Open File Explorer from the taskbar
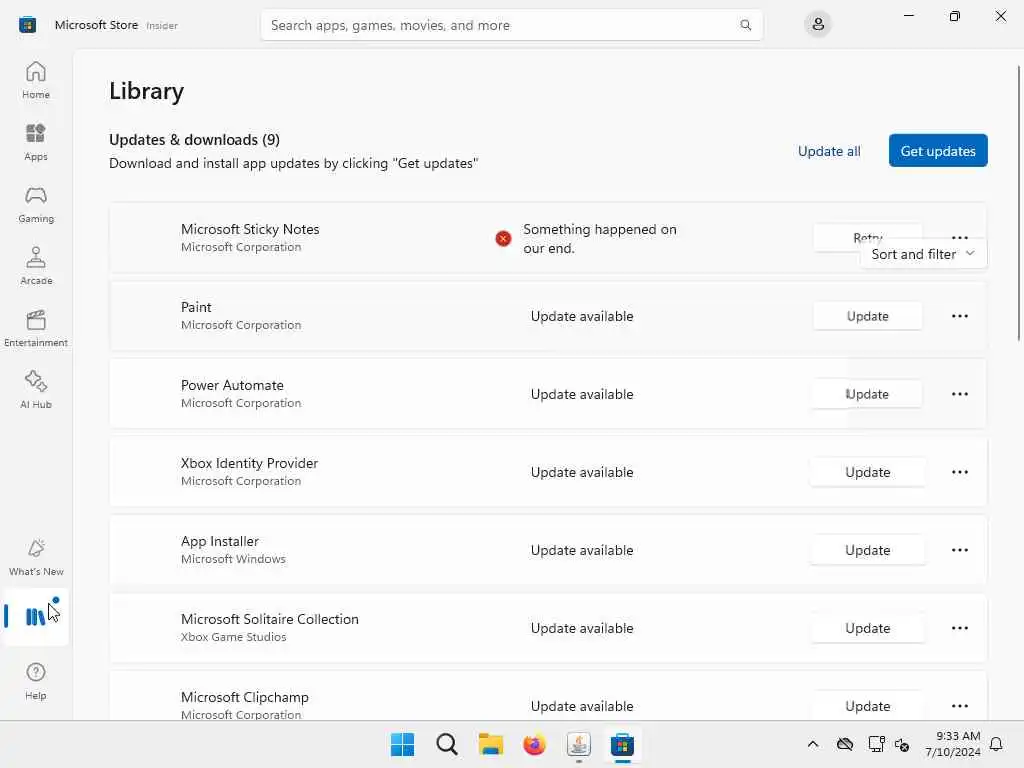Image resolution: width=1024 pixels, height=768 pixels. tap(490, 744)
